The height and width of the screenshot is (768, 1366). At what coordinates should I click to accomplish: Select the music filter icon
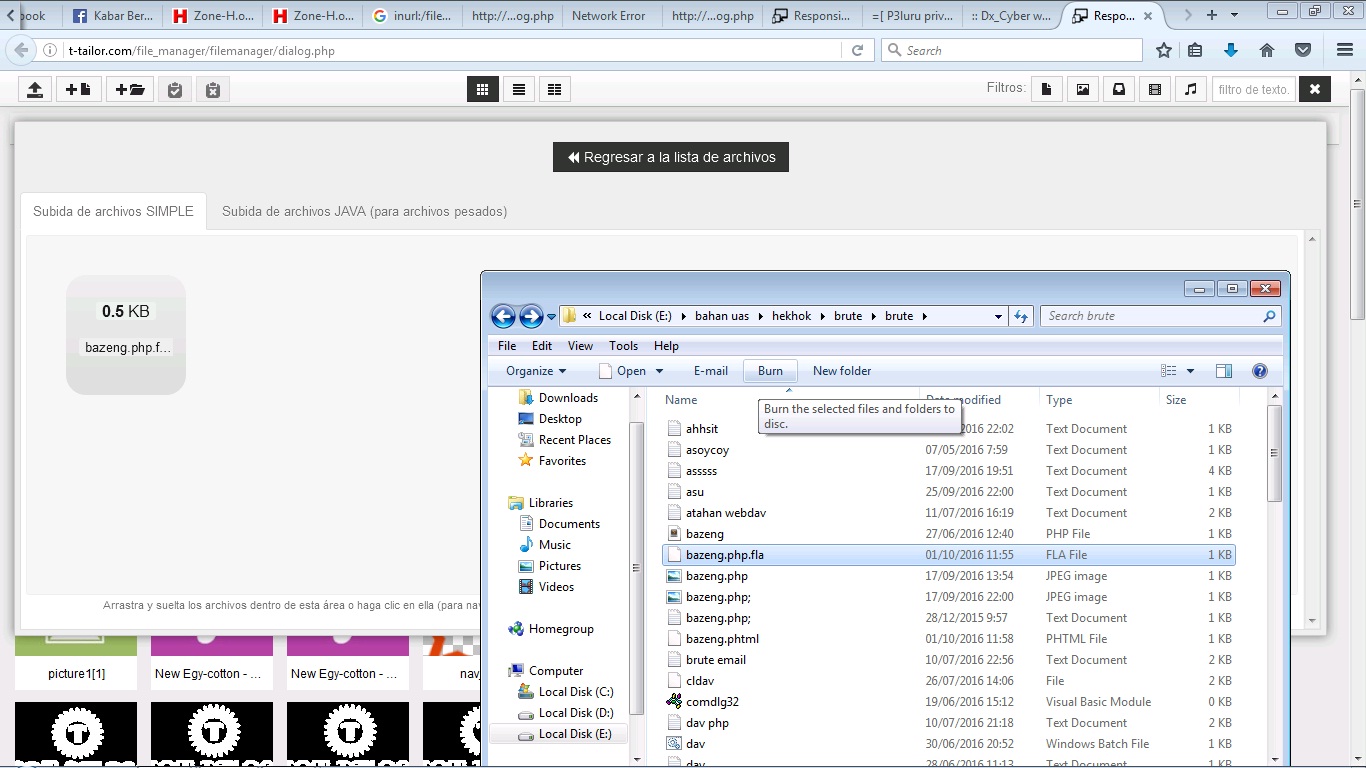pyautogui.click(x=1188, y=89)
